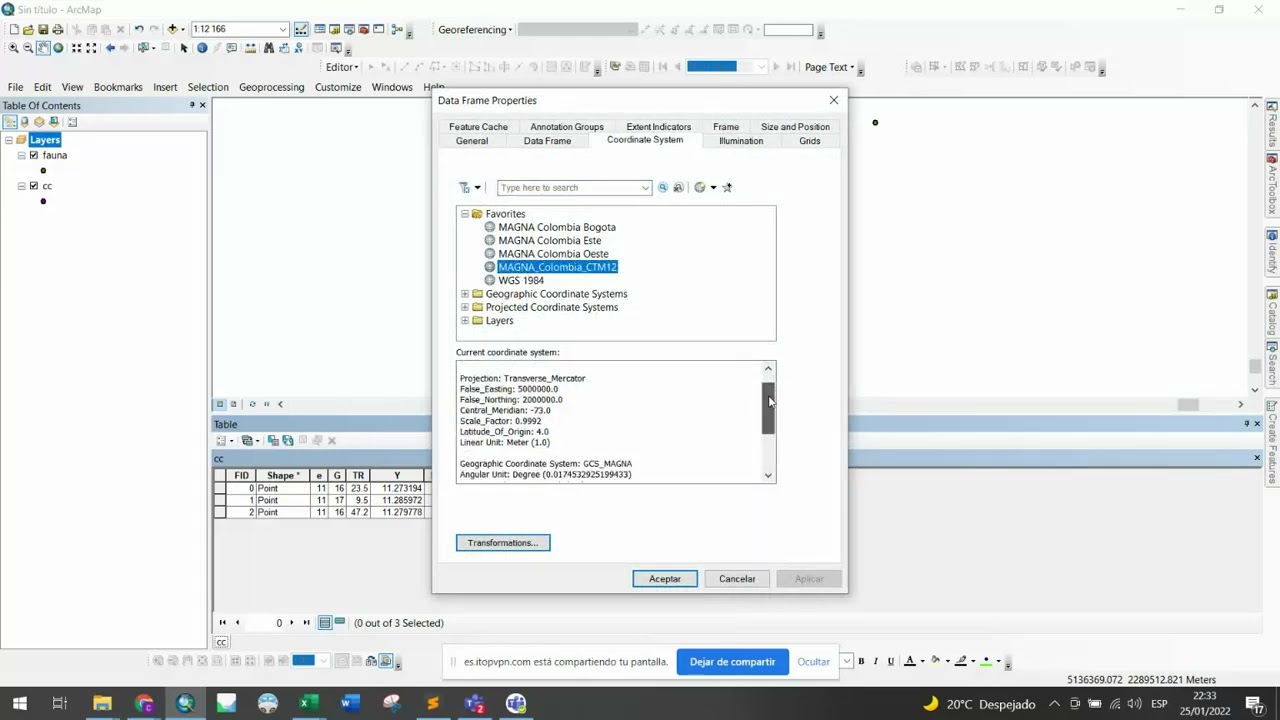Viewport: 1280px width, 720px height.
Task: Click the Full Extent globe icon
Action: point(58,48)
